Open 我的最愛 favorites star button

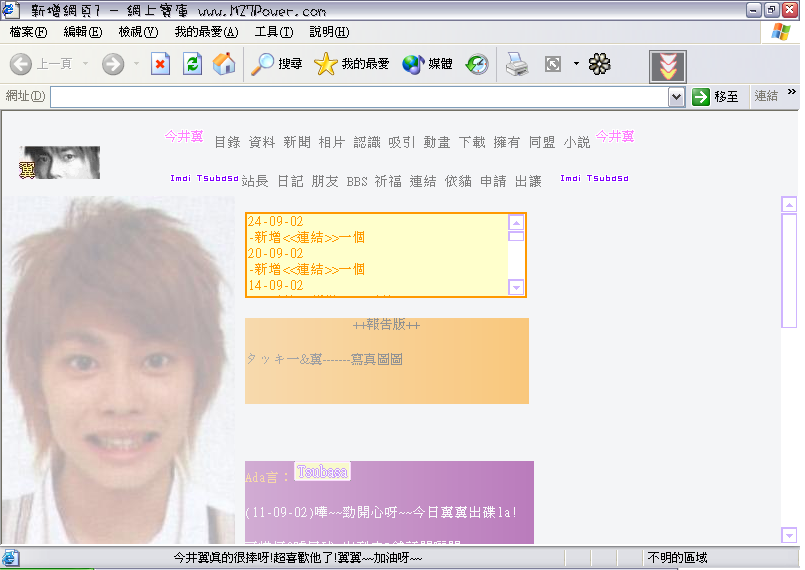(x=351, y=64)
